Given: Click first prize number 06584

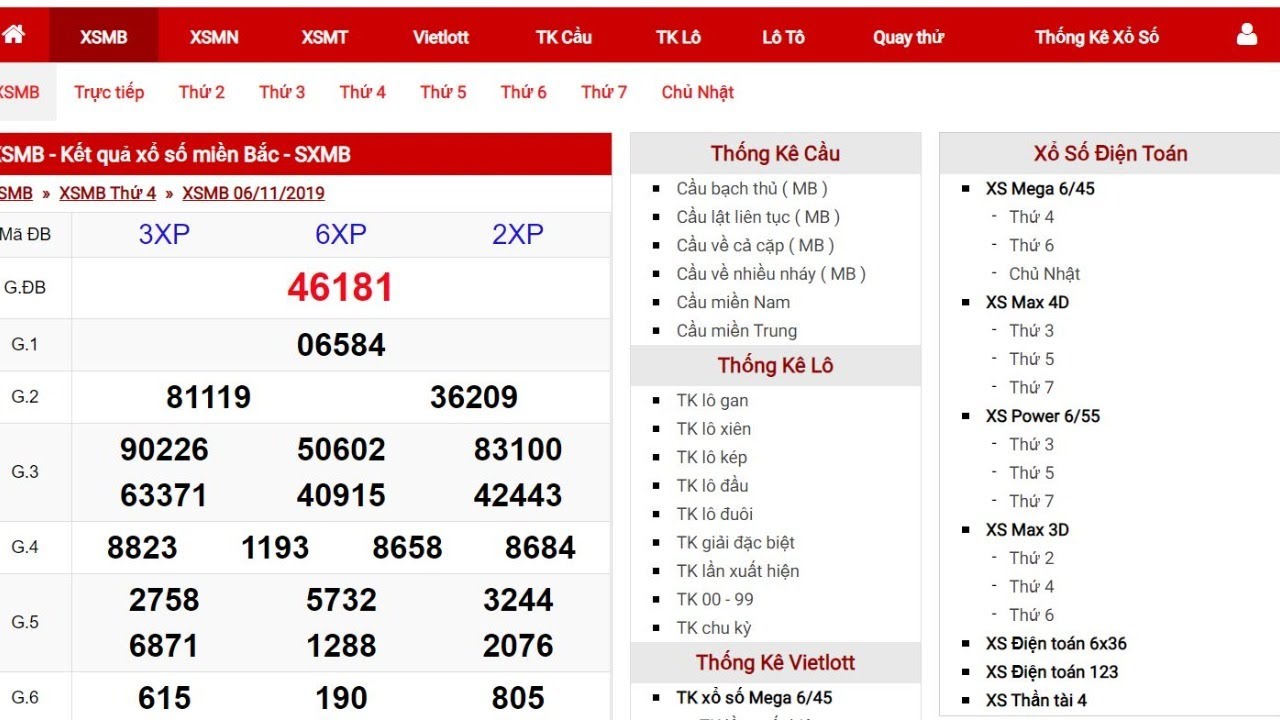Looking at the screenshot, I should [341, 345].
